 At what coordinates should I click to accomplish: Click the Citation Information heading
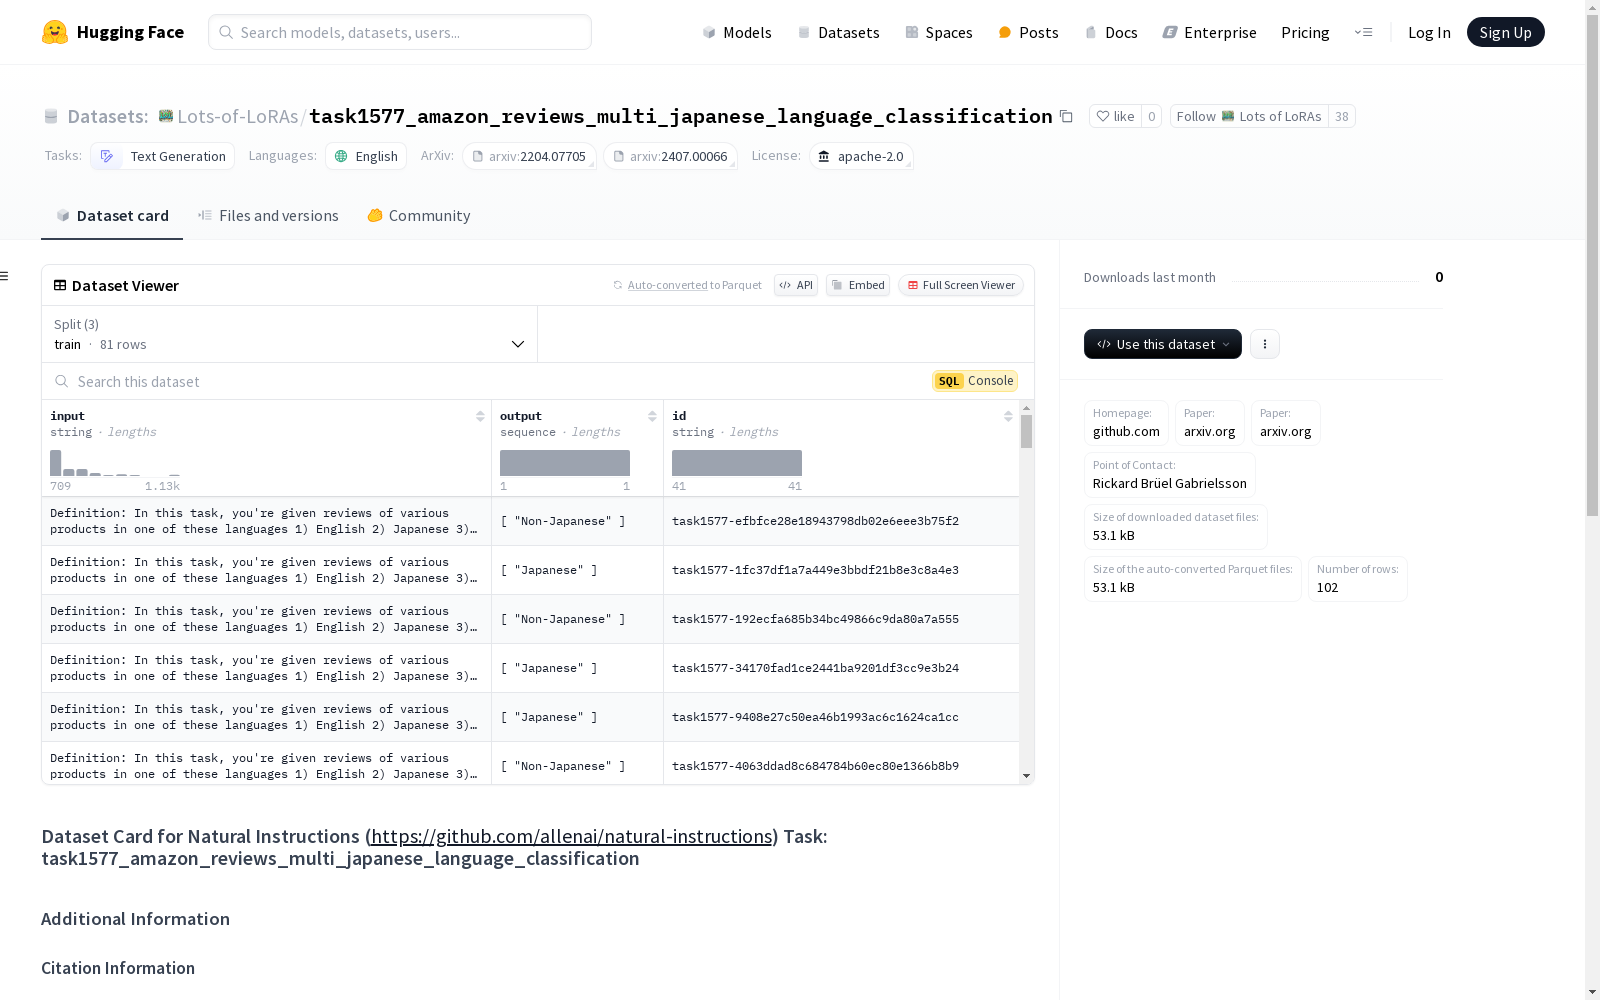pyautogui.click(x=118, y=968)
